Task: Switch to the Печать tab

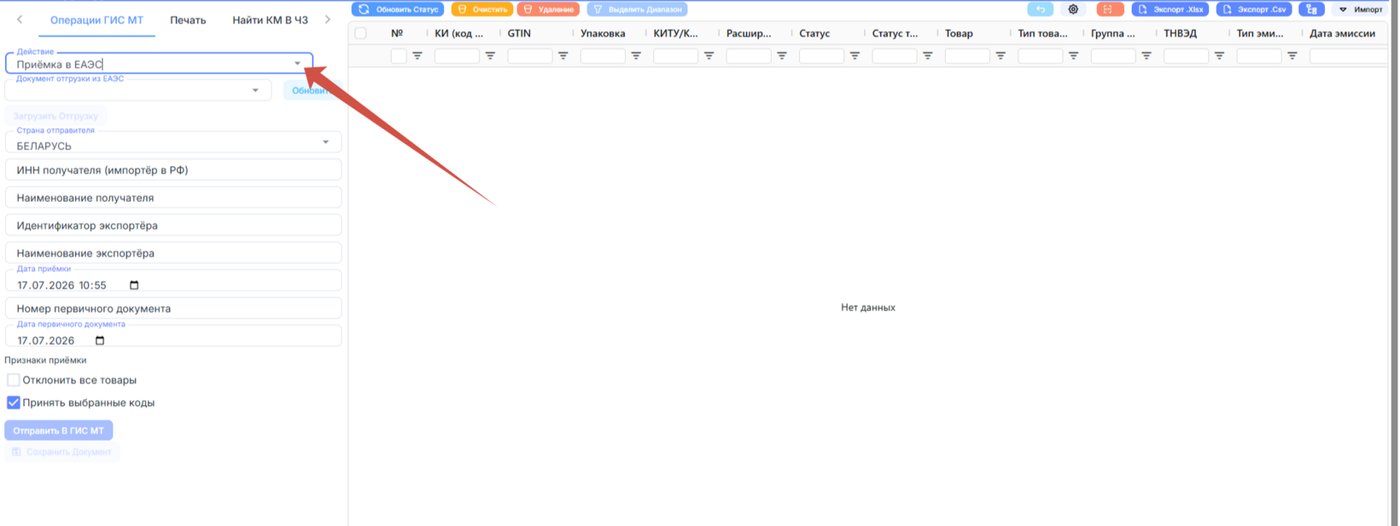Action: (188, 20)
